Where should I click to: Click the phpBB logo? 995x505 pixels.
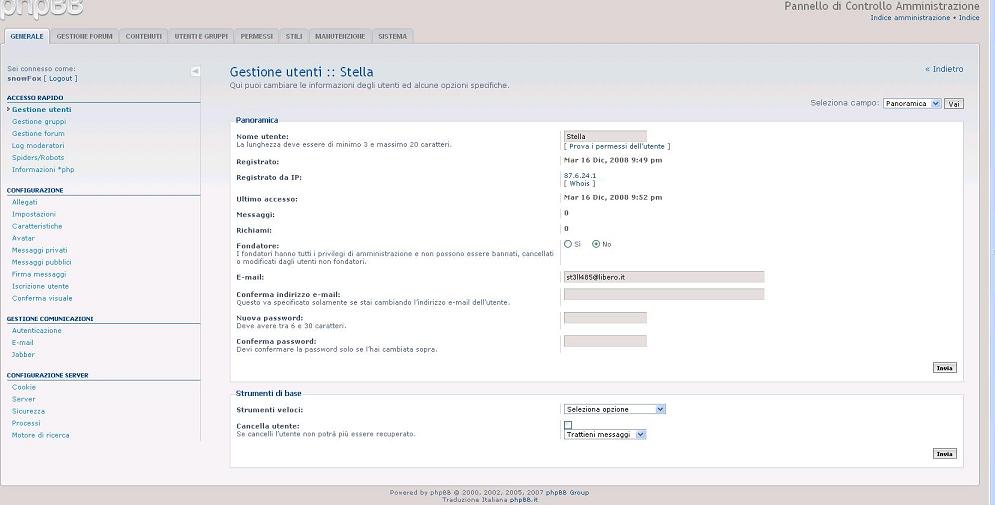tap(42, 8)
